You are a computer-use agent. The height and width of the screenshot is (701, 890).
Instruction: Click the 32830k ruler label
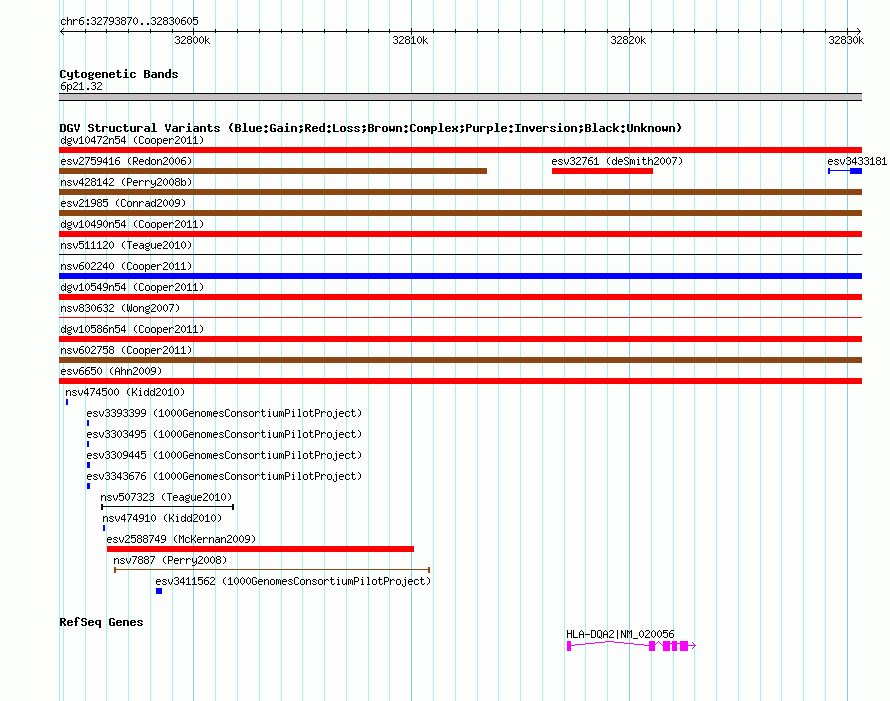click(846, 40)
